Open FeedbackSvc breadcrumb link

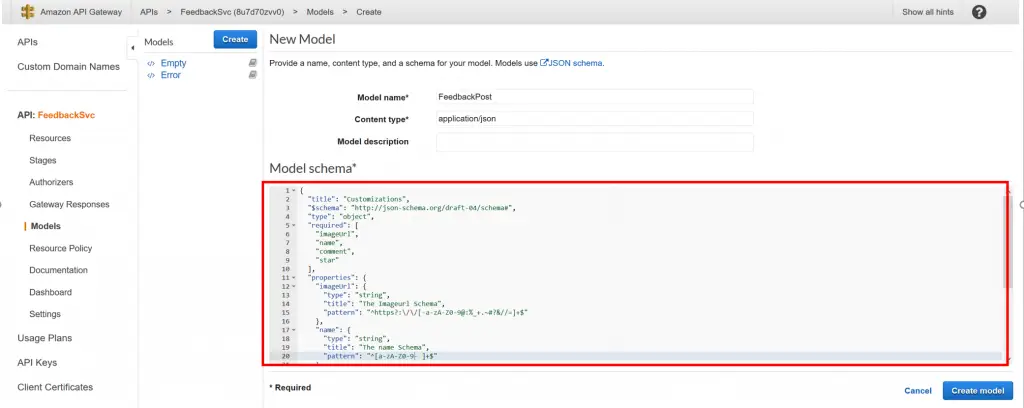[x=232, y=12]
